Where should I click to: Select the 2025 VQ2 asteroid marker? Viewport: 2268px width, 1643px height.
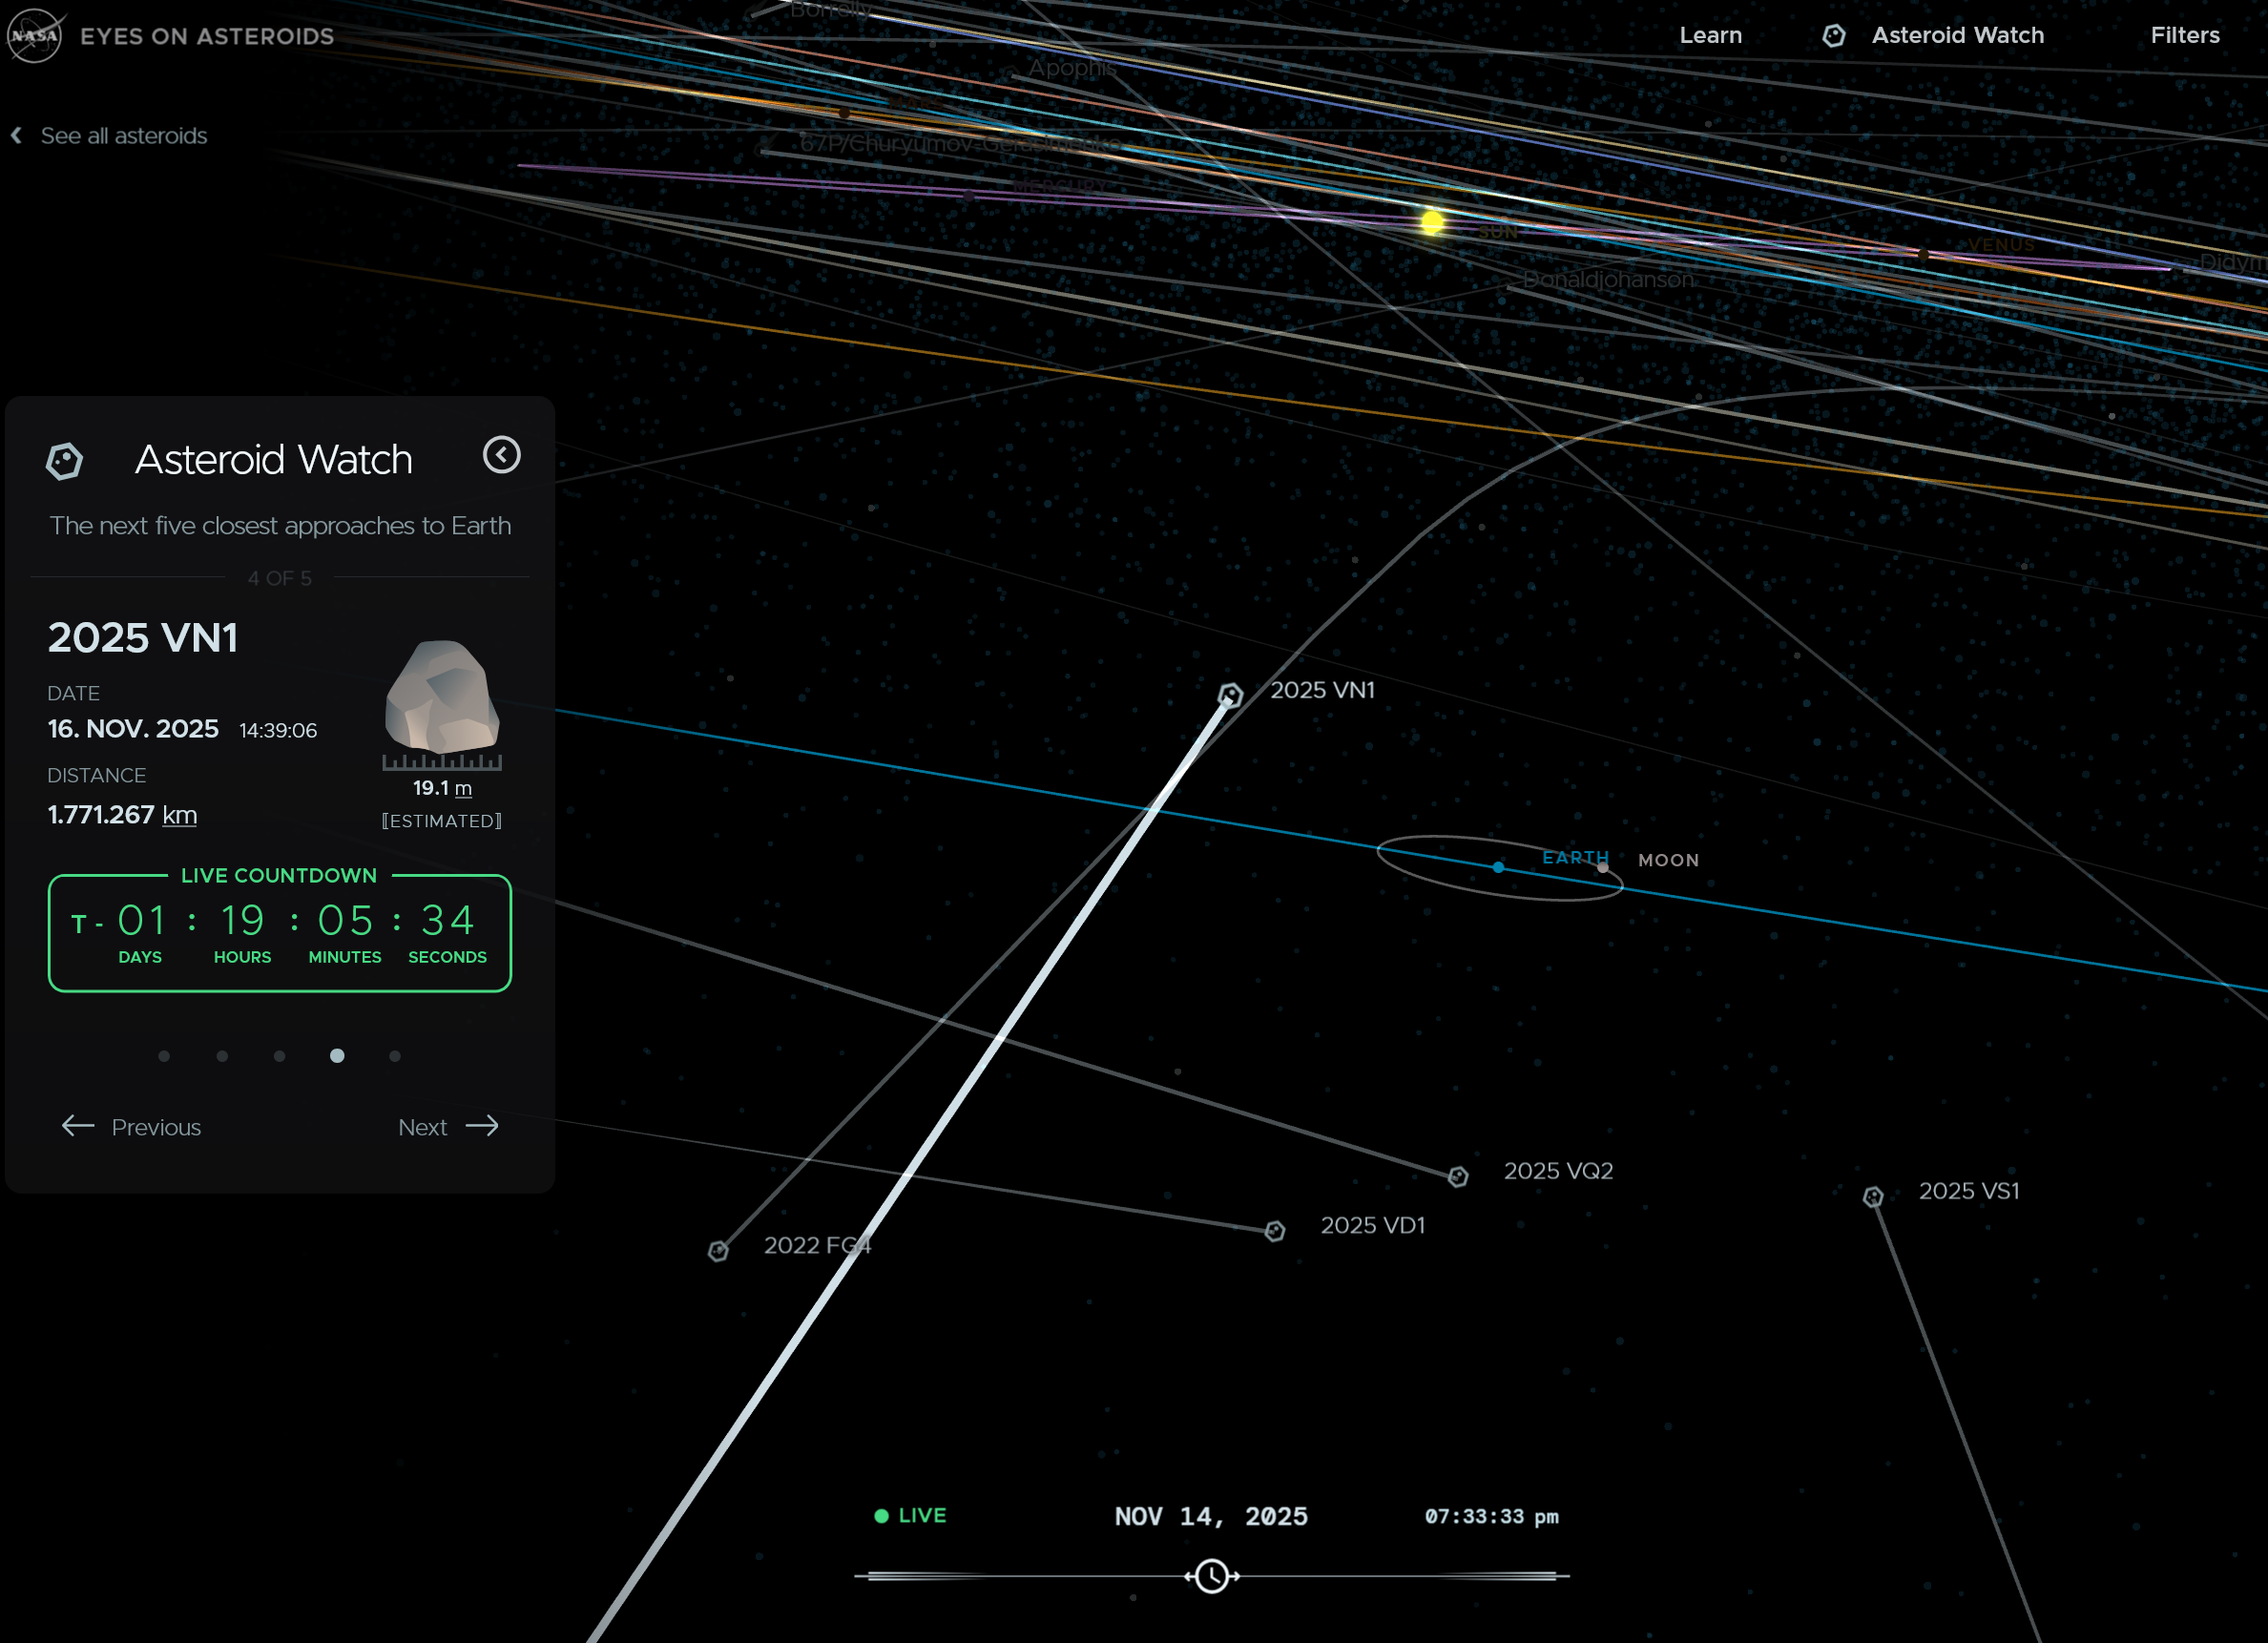pyautogui.click(x=1457, y=1176)
